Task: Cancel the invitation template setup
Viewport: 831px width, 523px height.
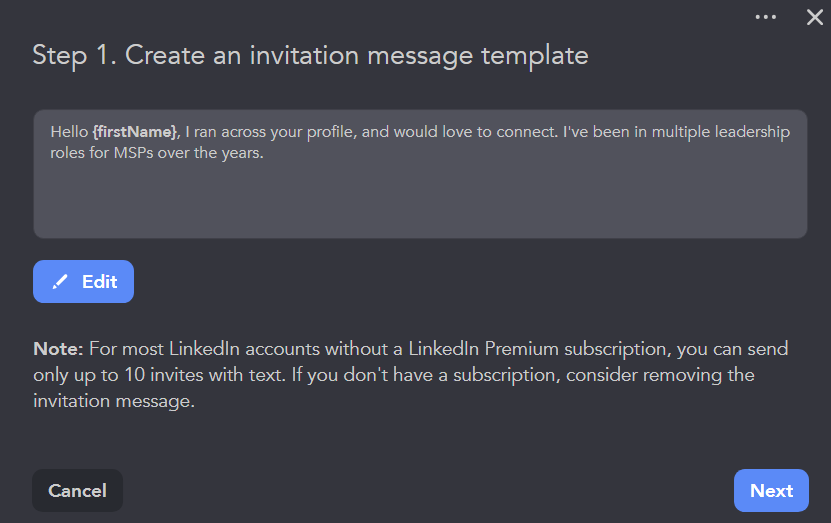Action: point(77,490)
